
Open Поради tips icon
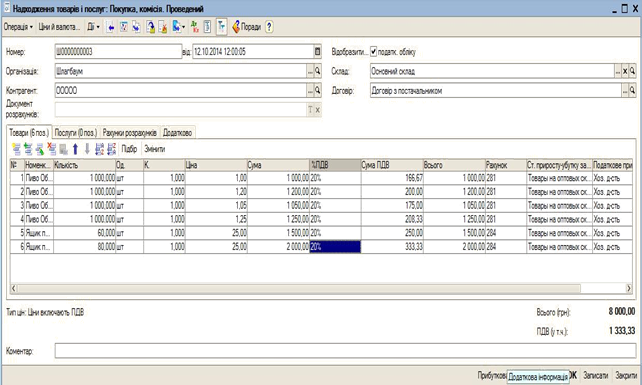(x=246, y=27)
